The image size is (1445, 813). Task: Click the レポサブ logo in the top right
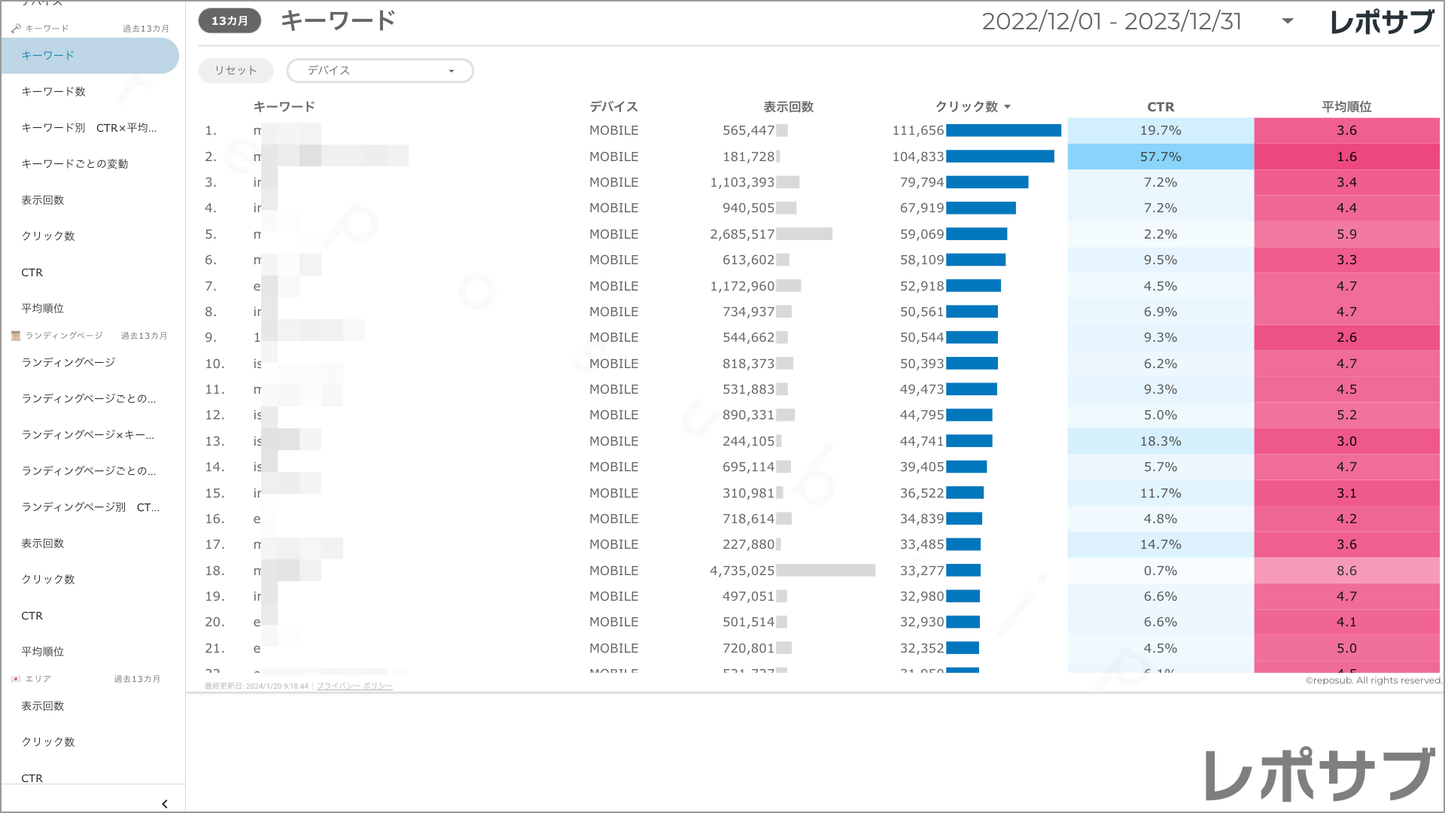1381,22
